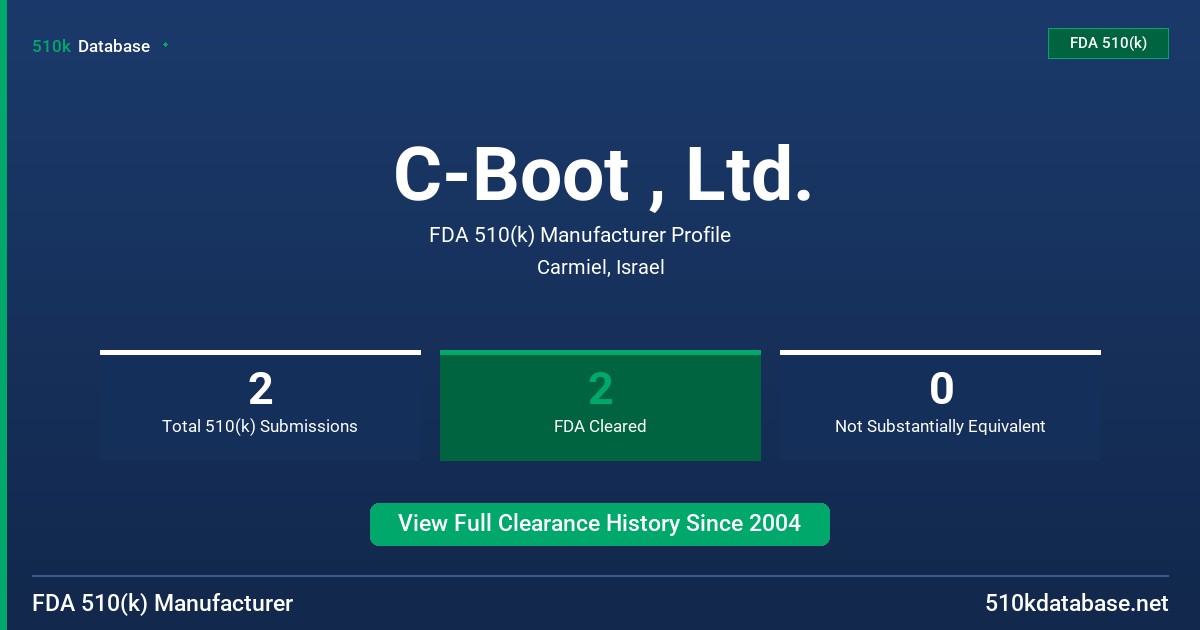The height and width of the screenshot is (630, 1200).
Task: Click the Carmiel, Israel location text
Action: (600, 267)
